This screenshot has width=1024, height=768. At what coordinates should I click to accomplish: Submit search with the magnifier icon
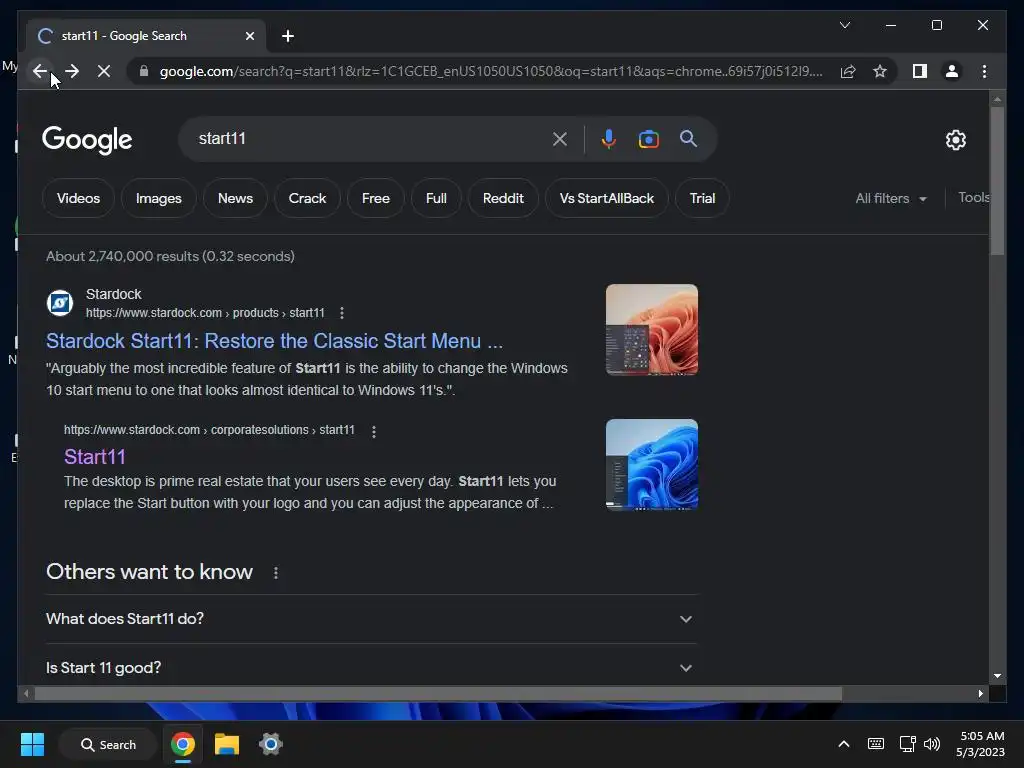[x=688, y=138]
